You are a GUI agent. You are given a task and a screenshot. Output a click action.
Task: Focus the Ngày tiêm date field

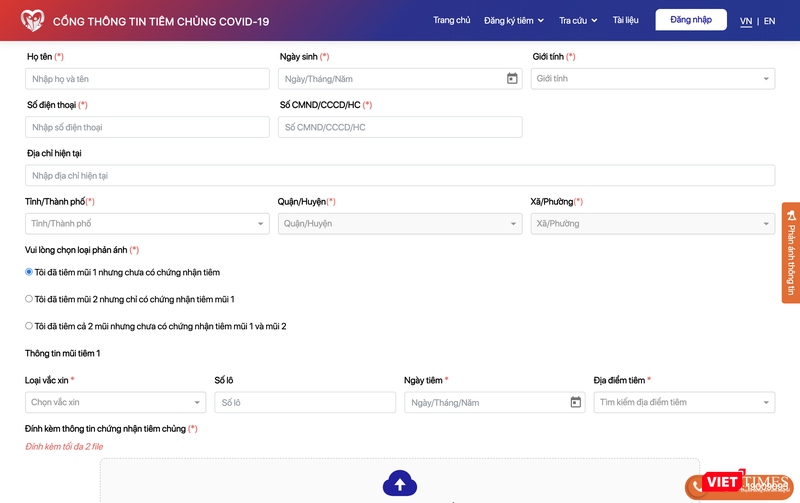(x=494, y=402)
